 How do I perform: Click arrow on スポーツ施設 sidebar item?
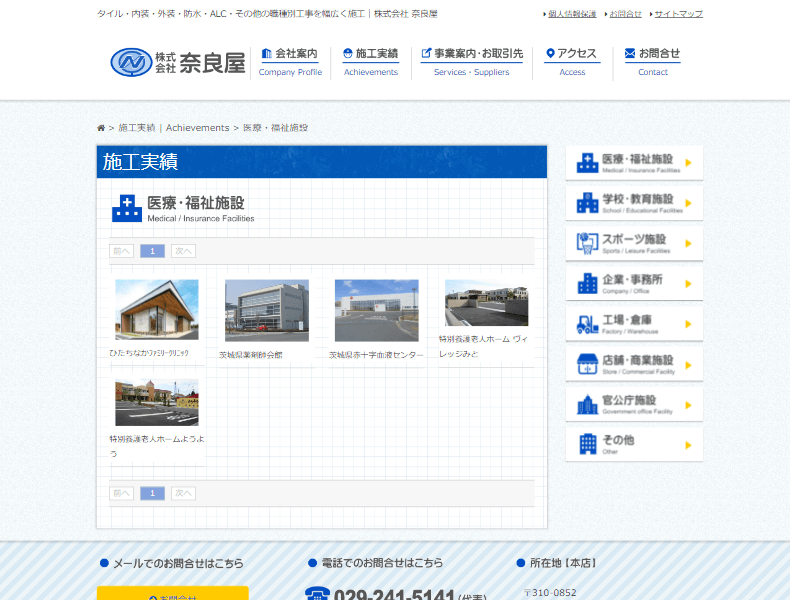point(688,243)
